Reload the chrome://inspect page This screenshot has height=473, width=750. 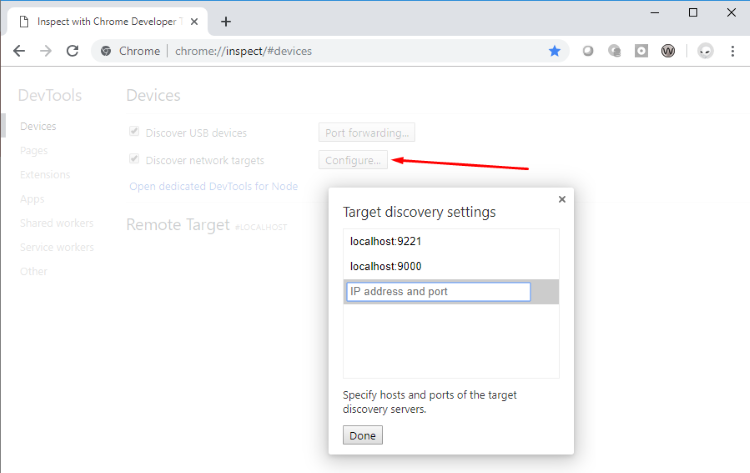coord(72,51)
